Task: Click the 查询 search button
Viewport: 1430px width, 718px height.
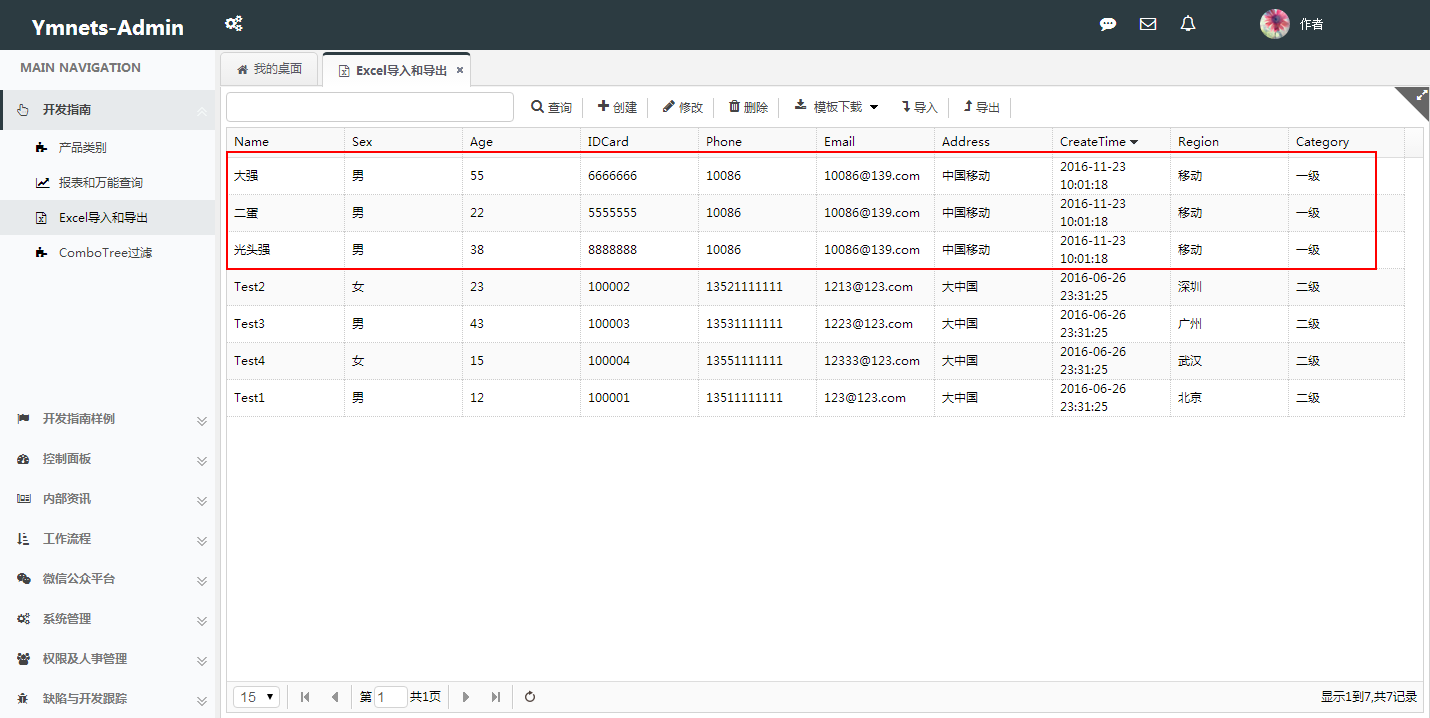Action: [551, 107]
